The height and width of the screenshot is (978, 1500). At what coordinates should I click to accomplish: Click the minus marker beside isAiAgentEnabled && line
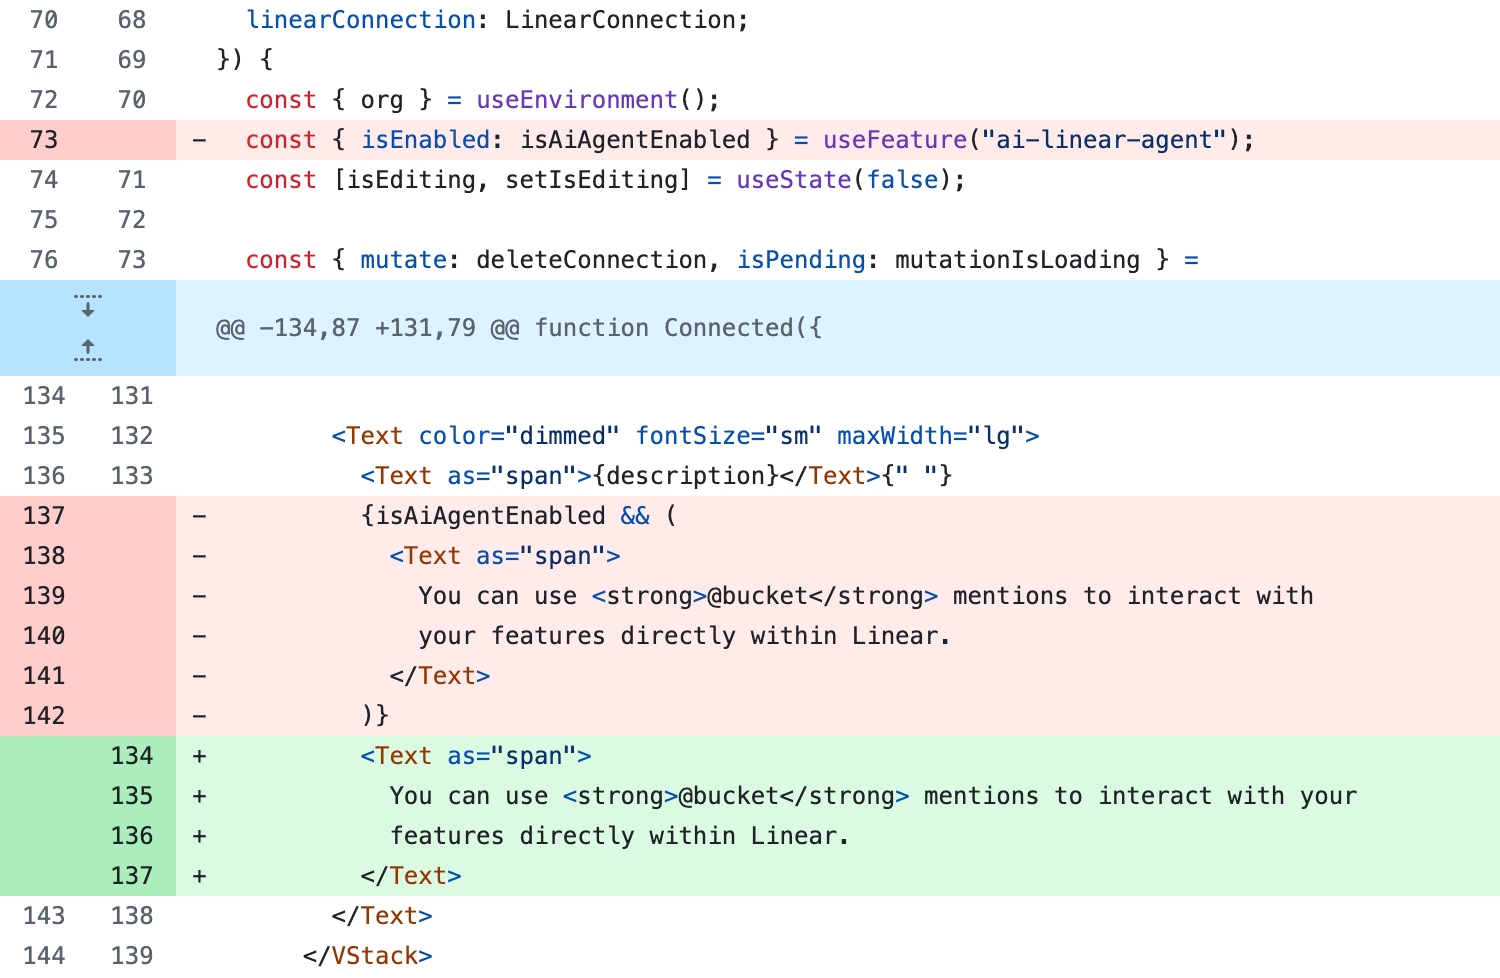200,516
